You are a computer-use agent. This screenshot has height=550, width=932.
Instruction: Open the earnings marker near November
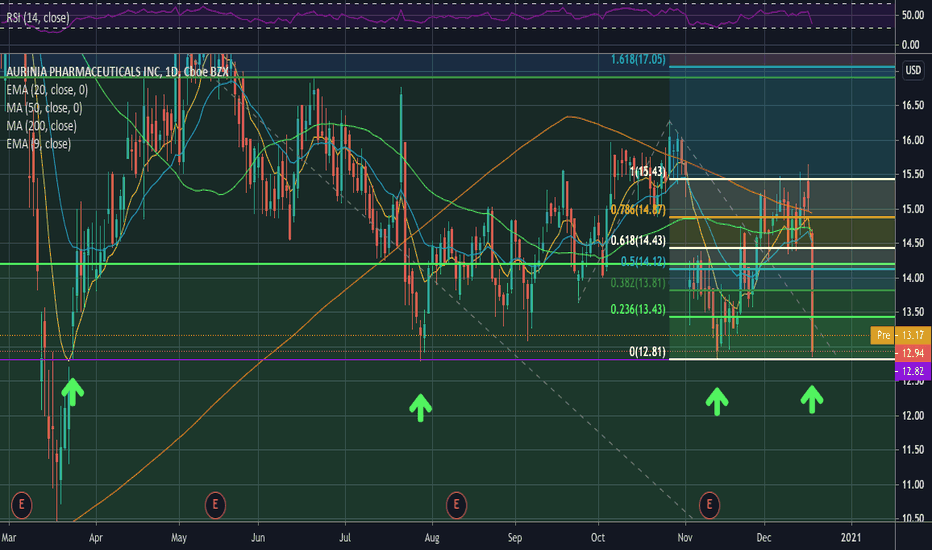(x=709, y=505)
